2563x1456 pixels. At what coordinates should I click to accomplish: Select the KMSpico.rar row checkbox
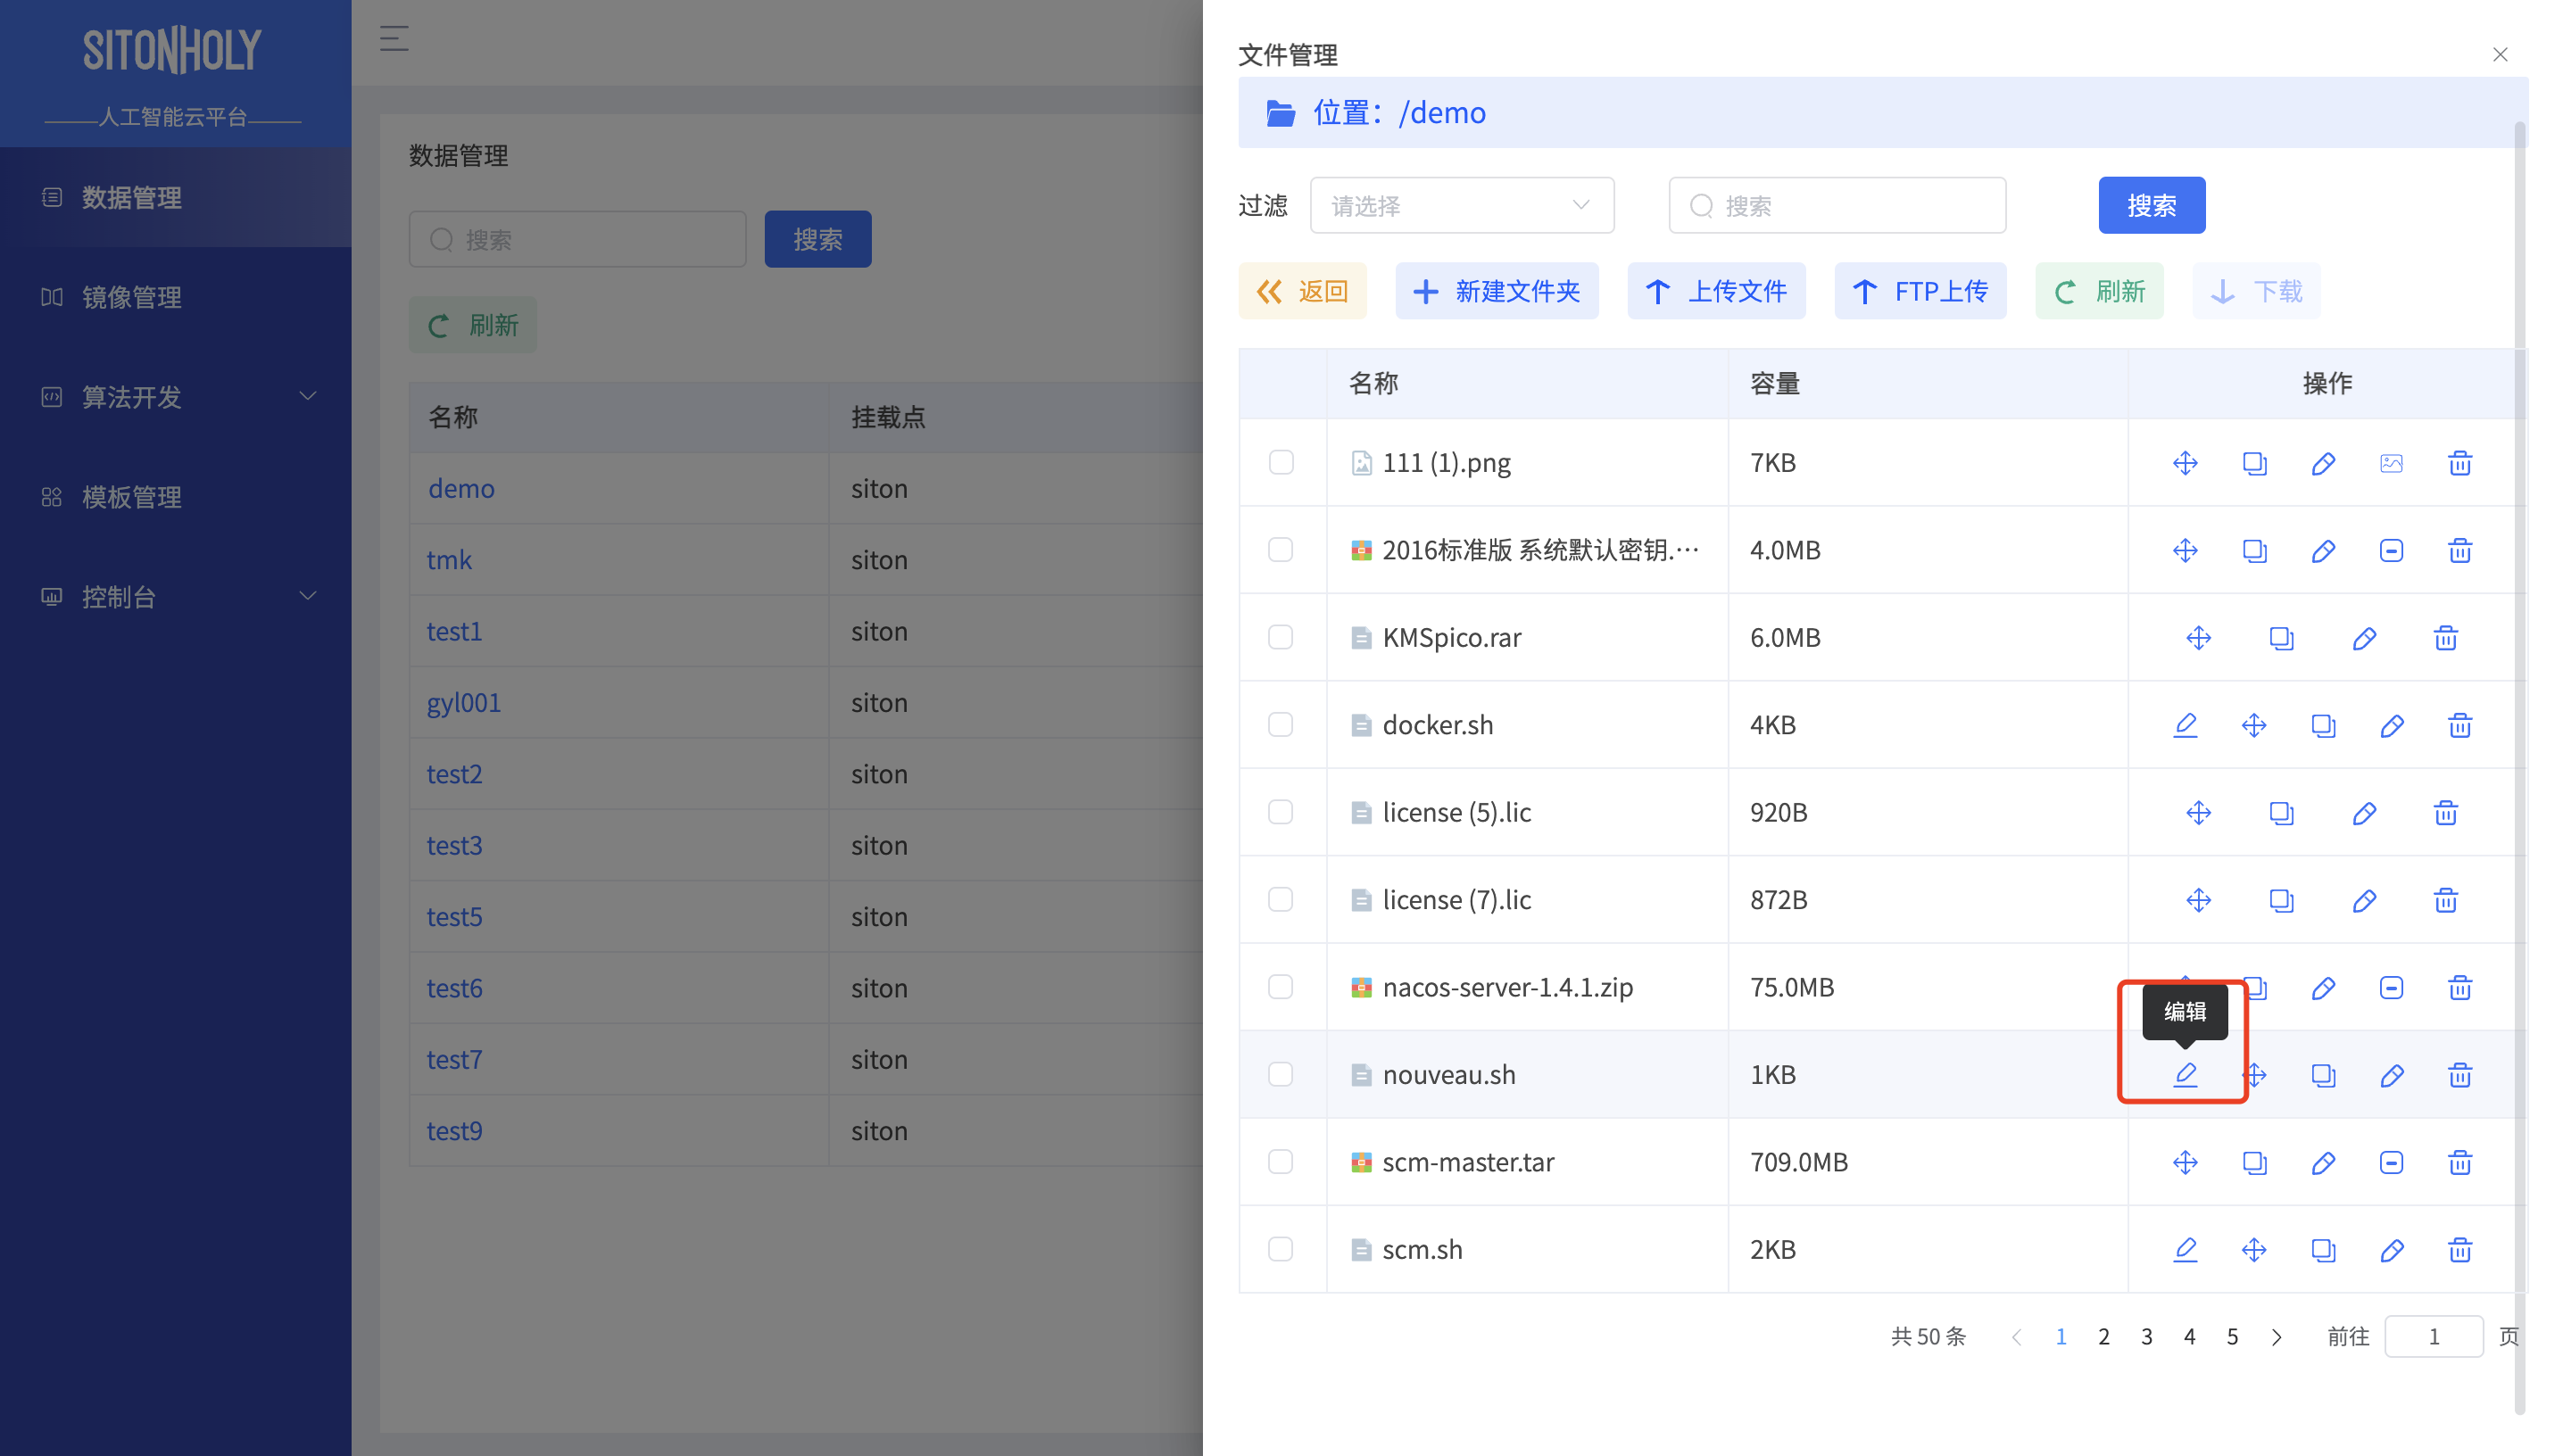tap(1280, 637)
